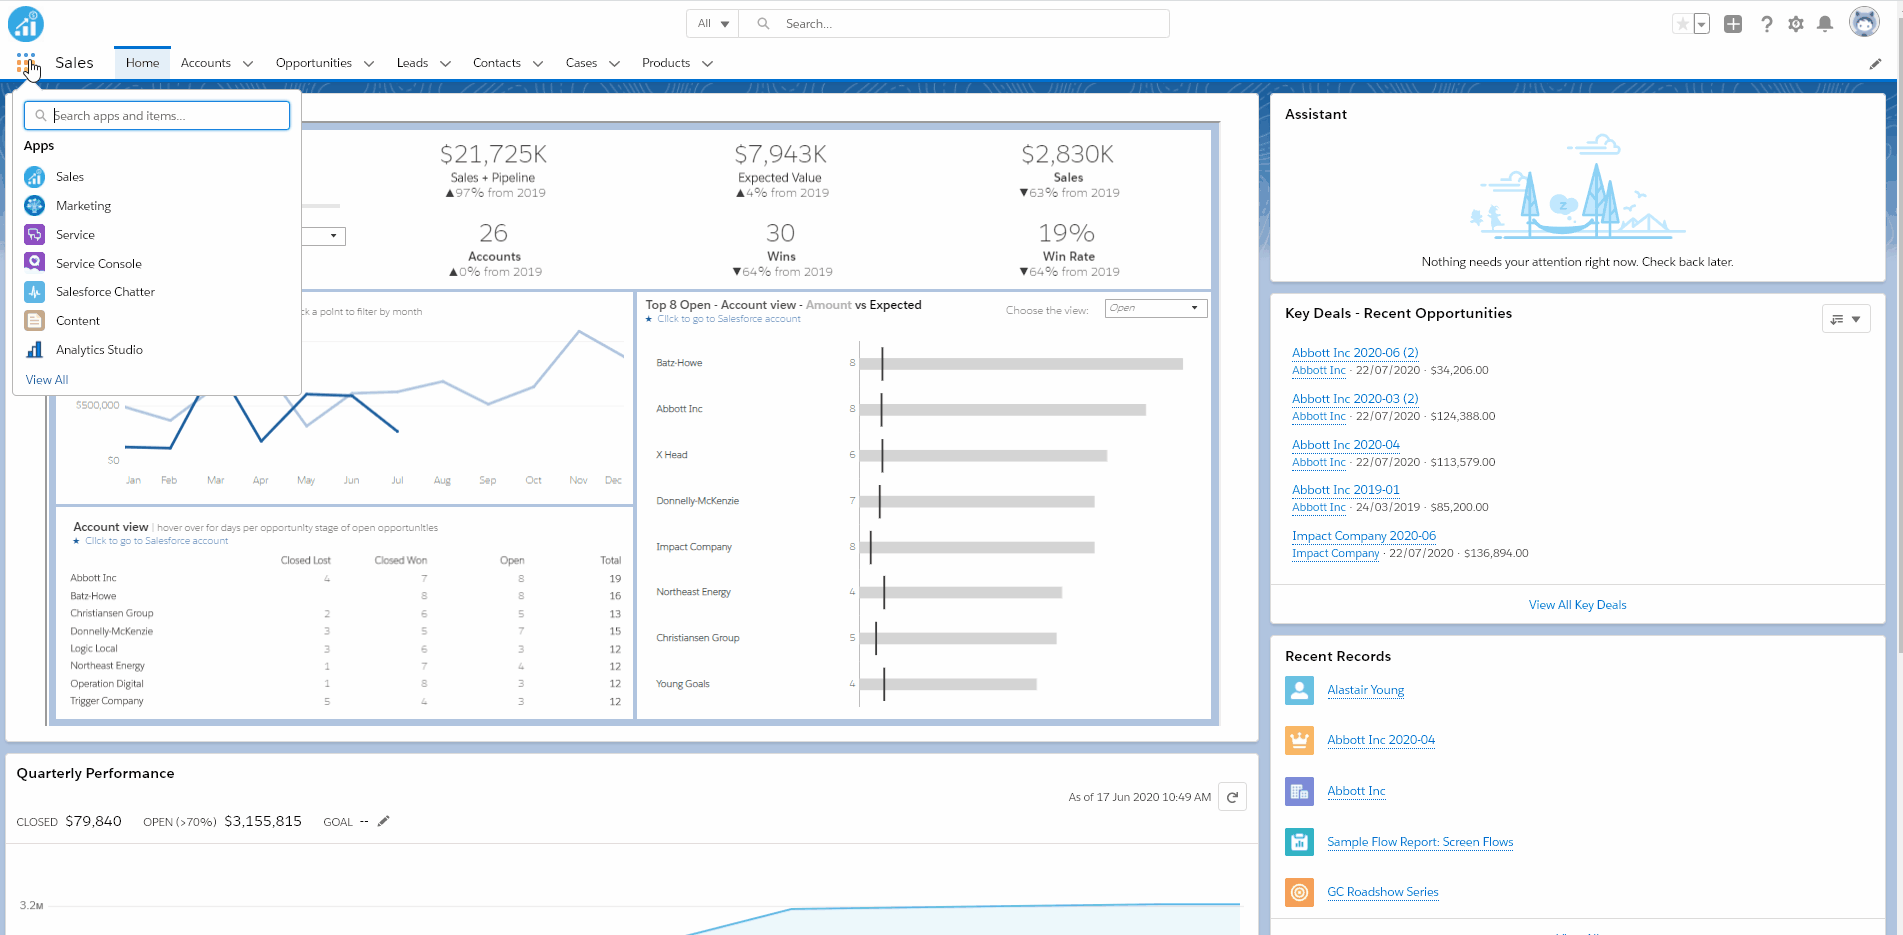This screenshot has width=1903, height=935.
Task: Edit the quarterly goal pencil icon
Action: pos(383,821)
